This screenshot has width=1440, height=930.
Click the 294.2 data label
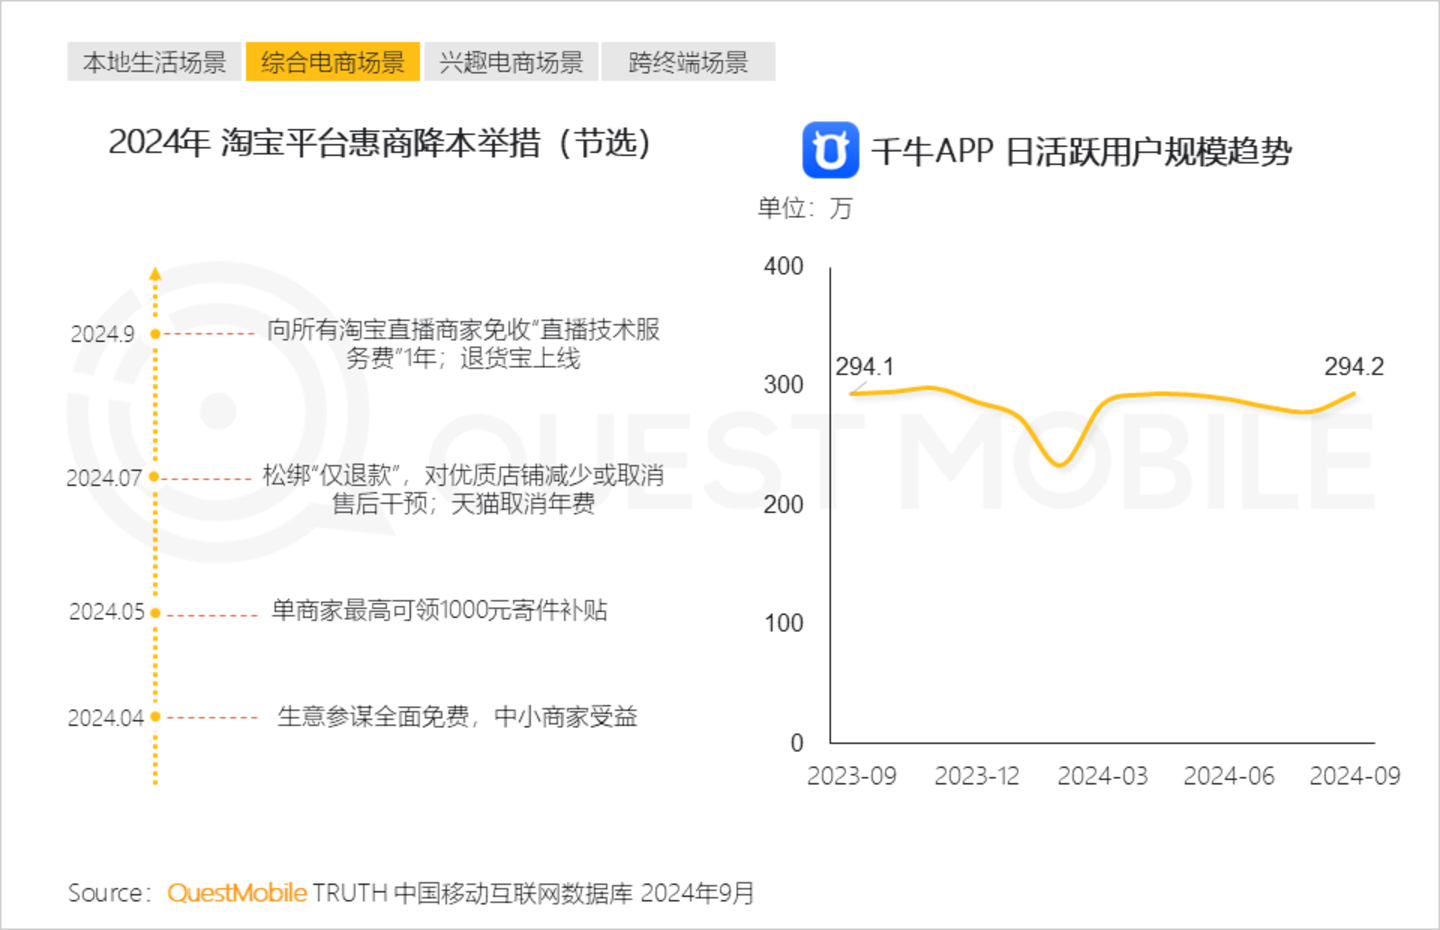pyautogui.click(x=1353, y=367)
